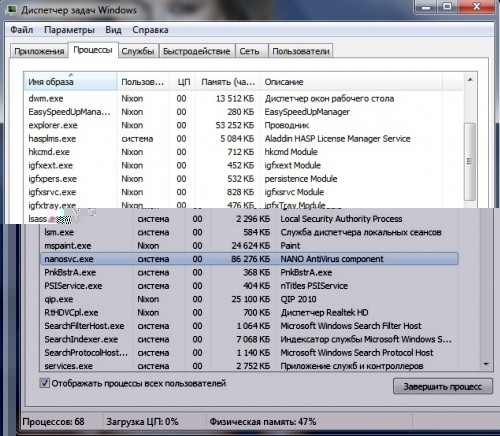The width and height of the screenshot is (500, 436).
Task: Select the RtHDVCpl.exe process
Action: pyautogui.click(x=249, y=312)
